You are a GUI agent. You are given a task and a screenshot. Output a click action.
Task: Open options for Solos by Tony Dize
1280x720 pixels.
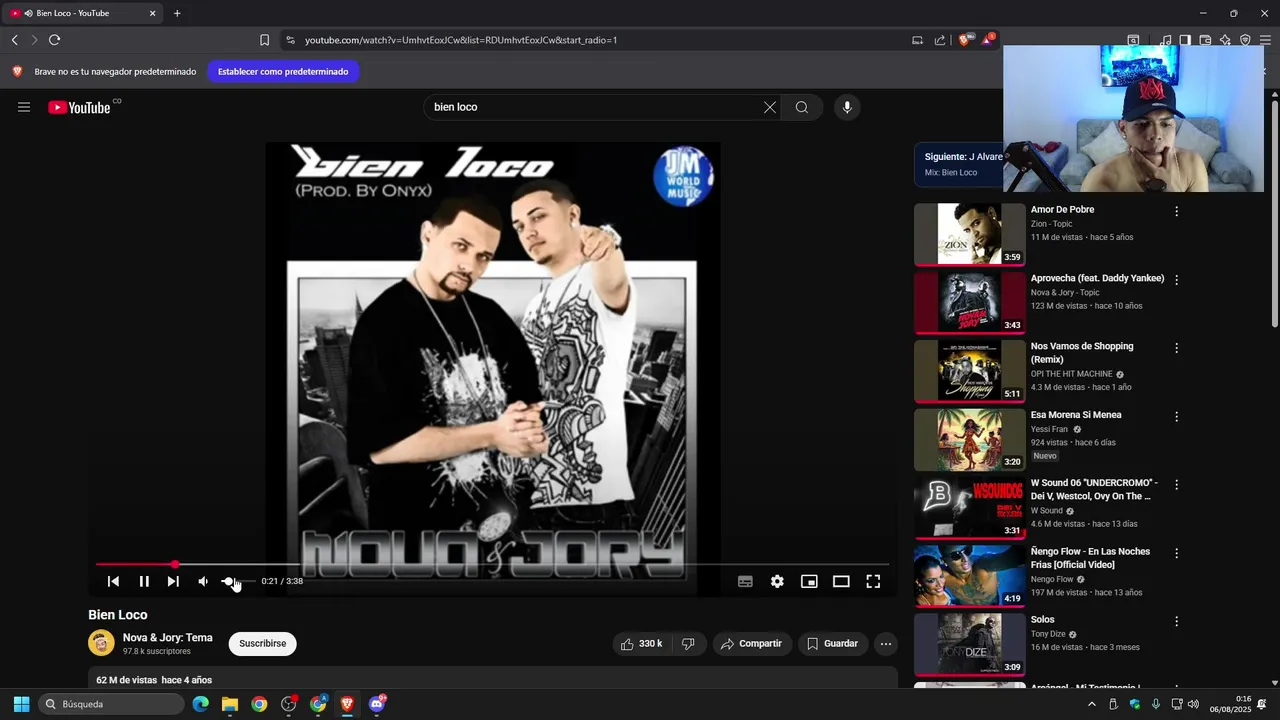click(1176, 621)
